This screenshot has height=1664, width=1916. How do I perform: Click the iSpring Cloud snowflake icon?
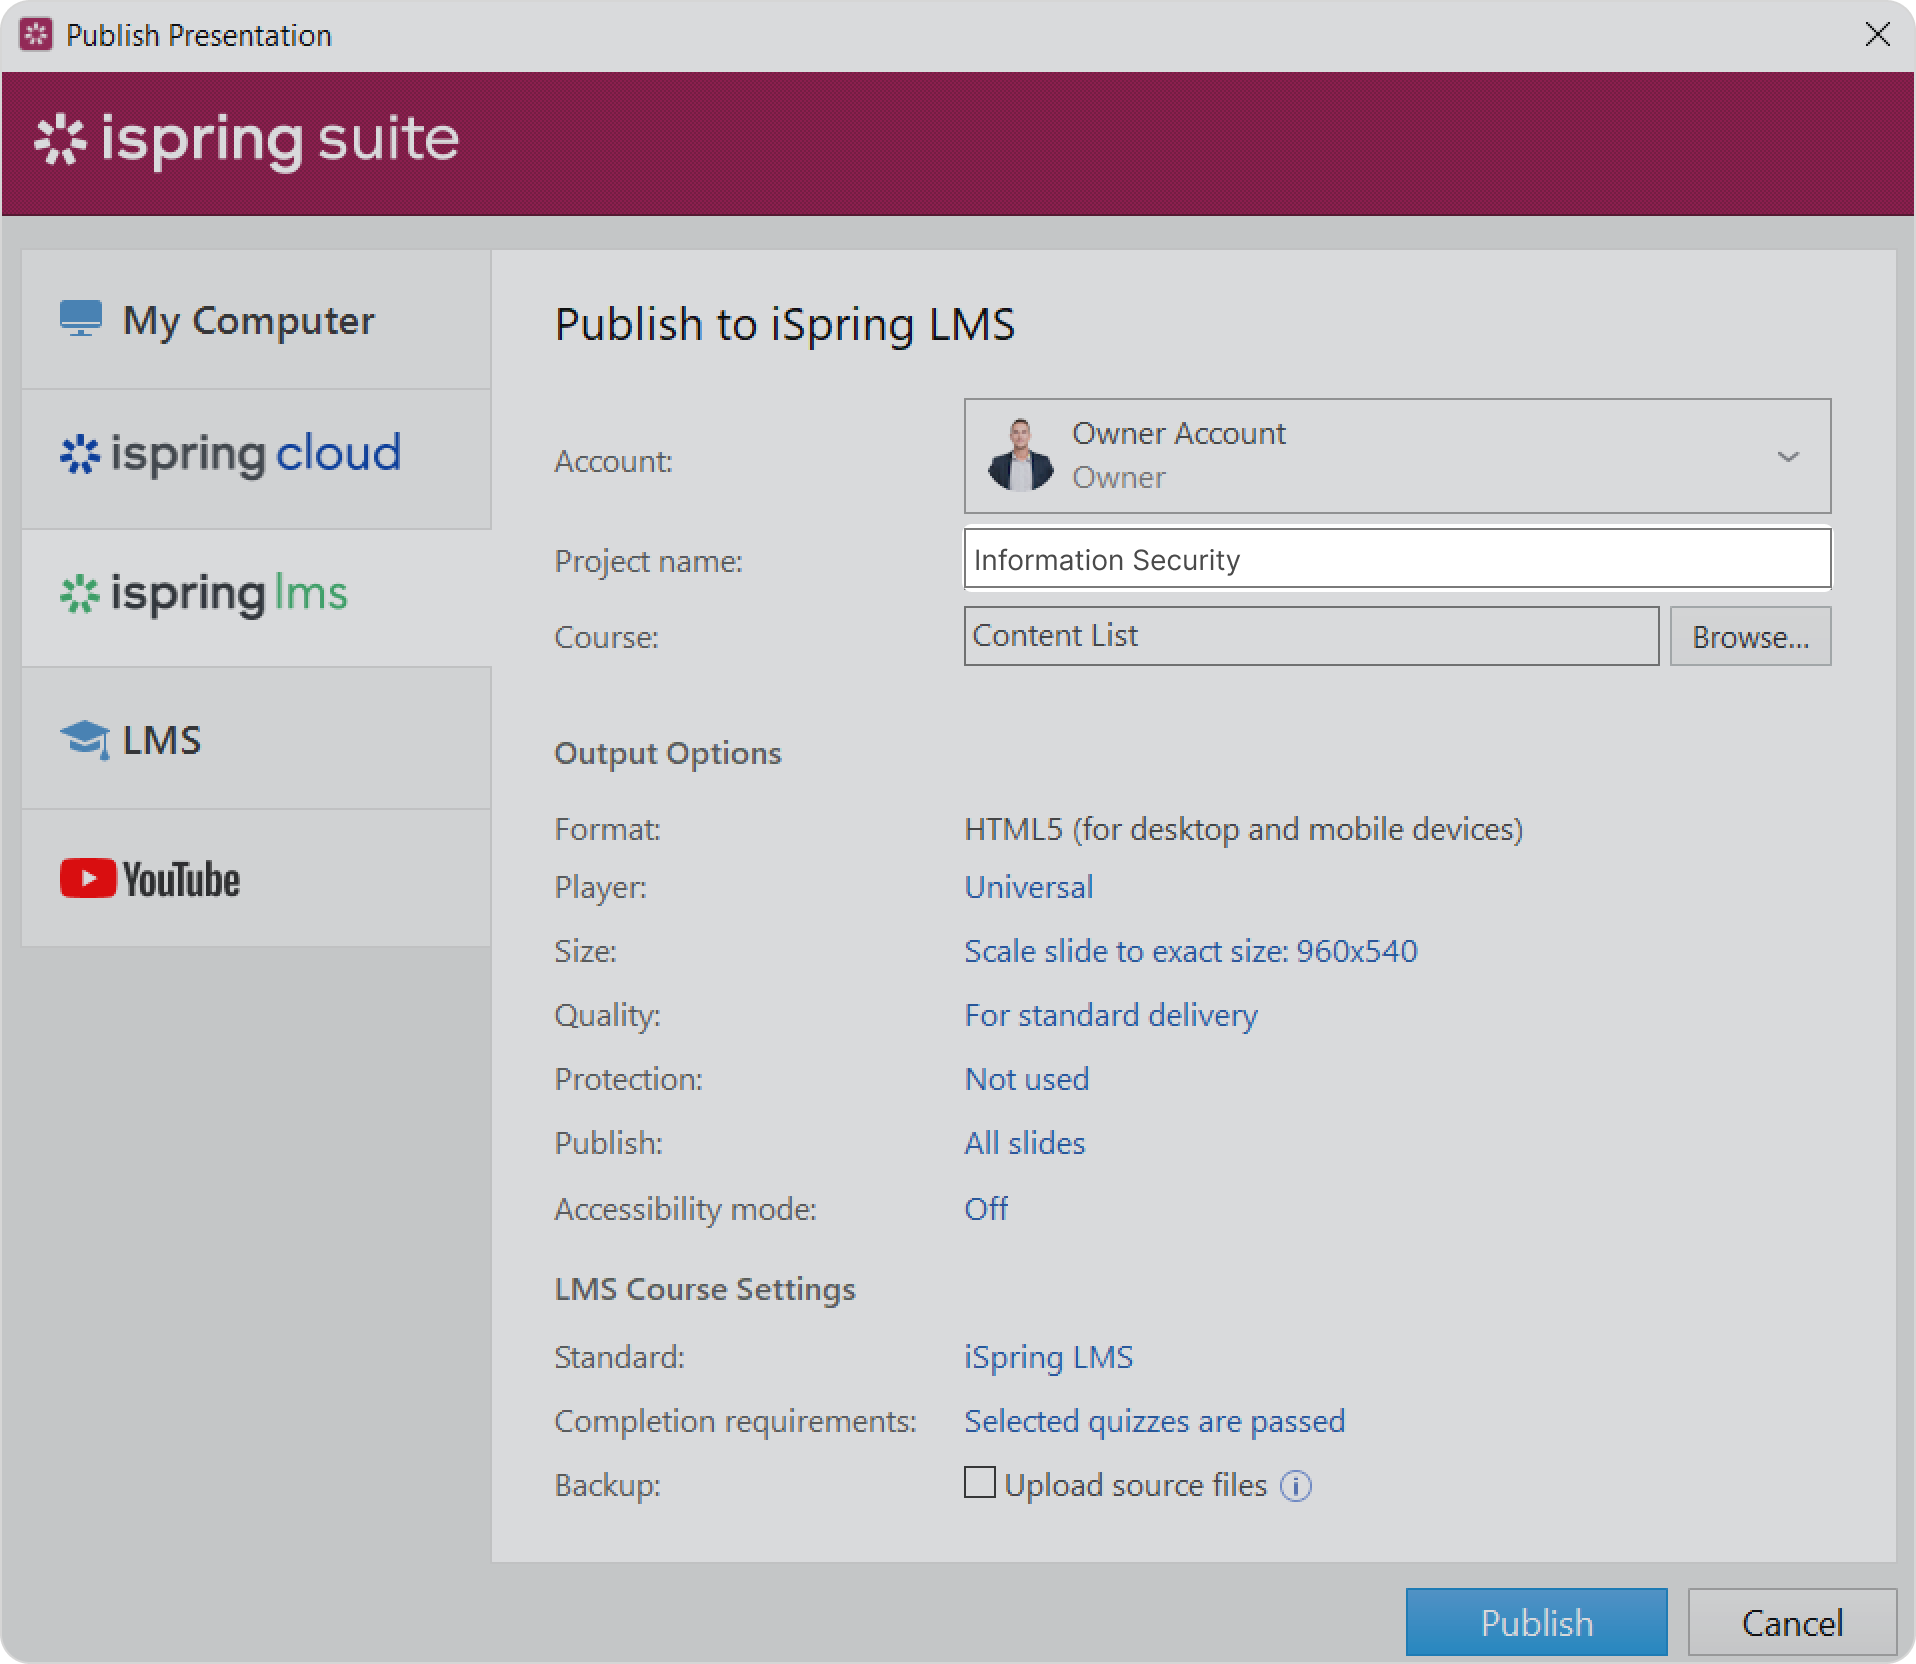point(80,455)
